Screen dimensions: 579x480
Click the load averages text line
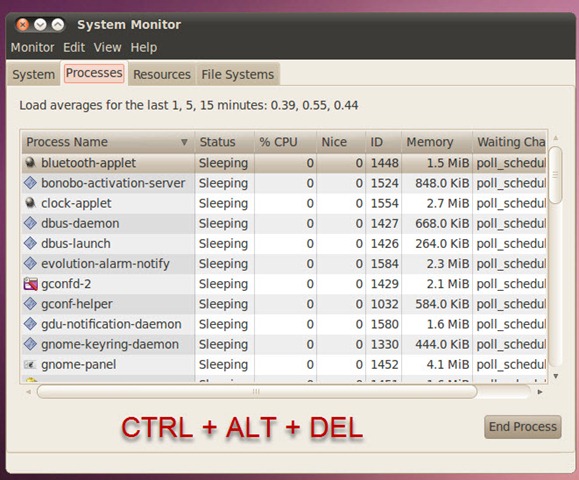(x=189, y=105)
